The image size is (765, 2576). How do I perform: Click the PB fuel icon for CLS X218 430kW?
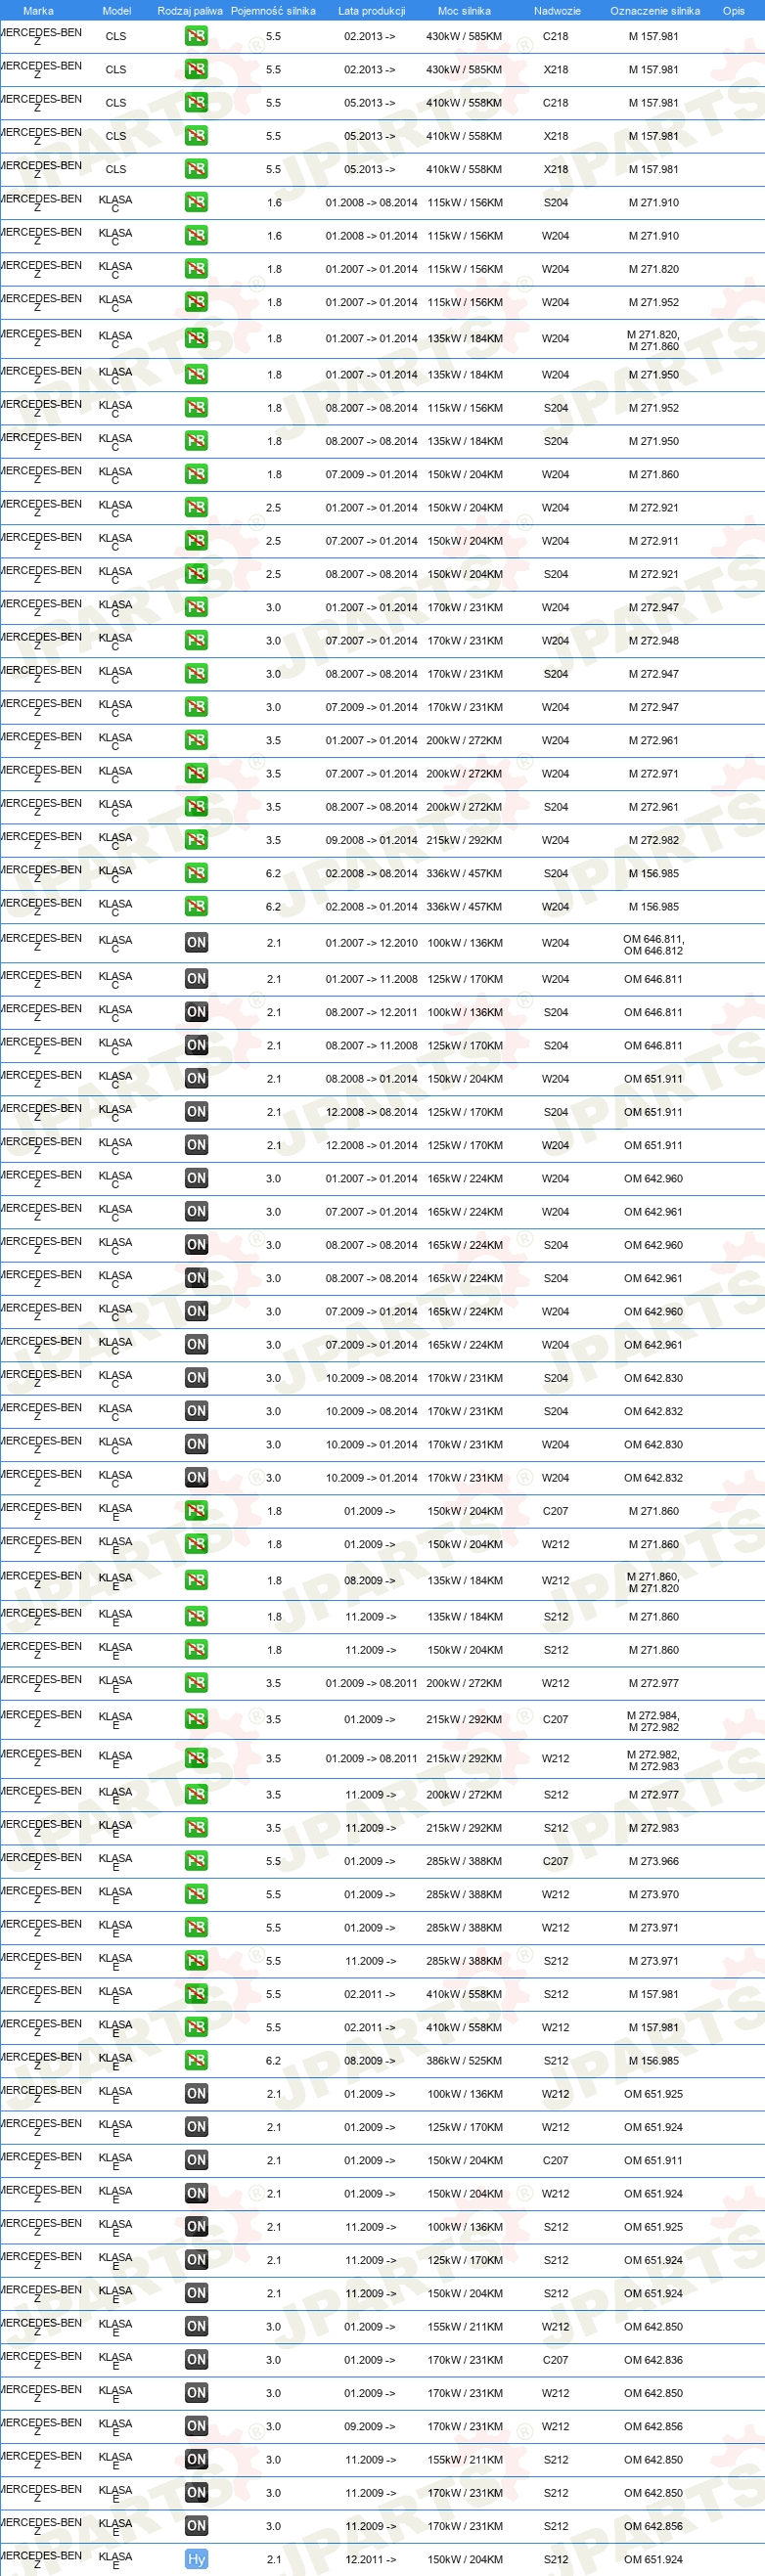point(196,70)
